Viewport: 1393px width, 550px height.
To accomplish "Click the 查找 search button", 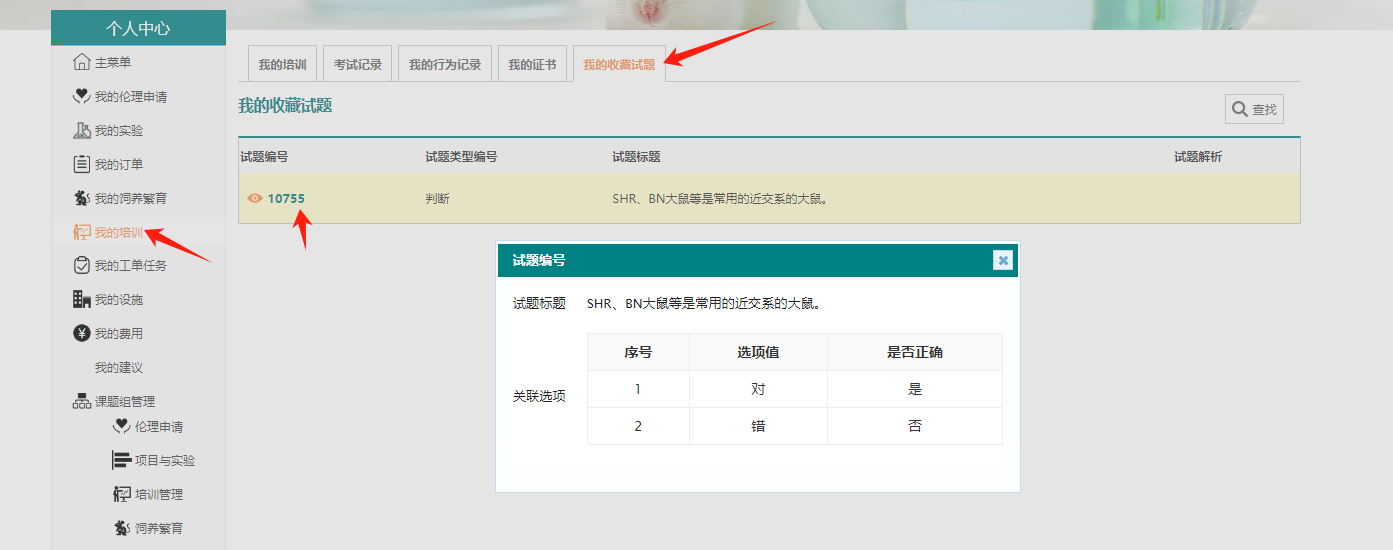I will click(1254, 109).
